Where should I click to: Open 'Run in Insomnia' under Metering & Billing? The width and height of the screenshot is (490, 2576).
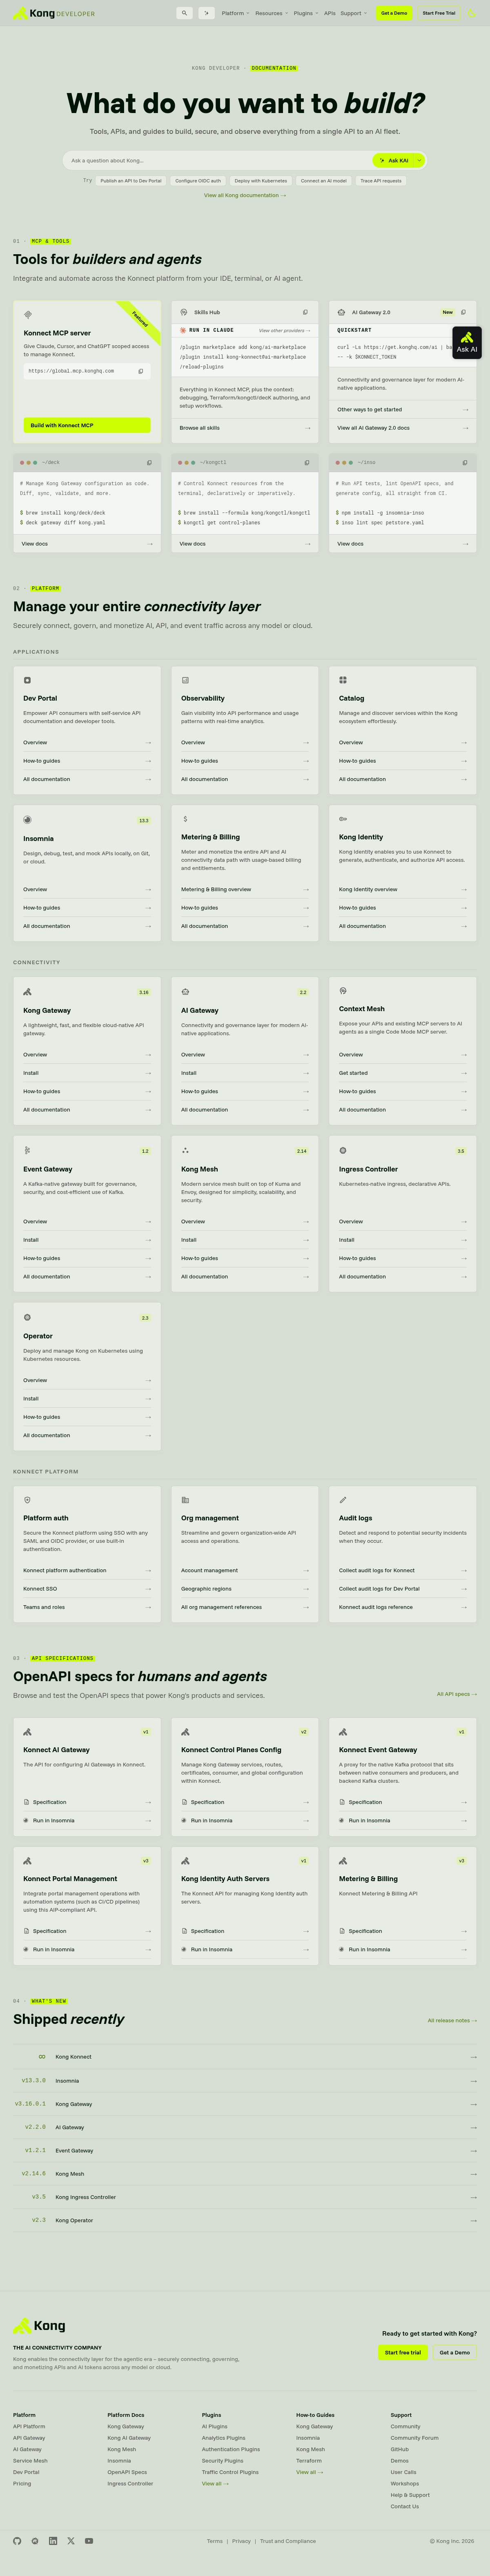tap(403, 1949)
